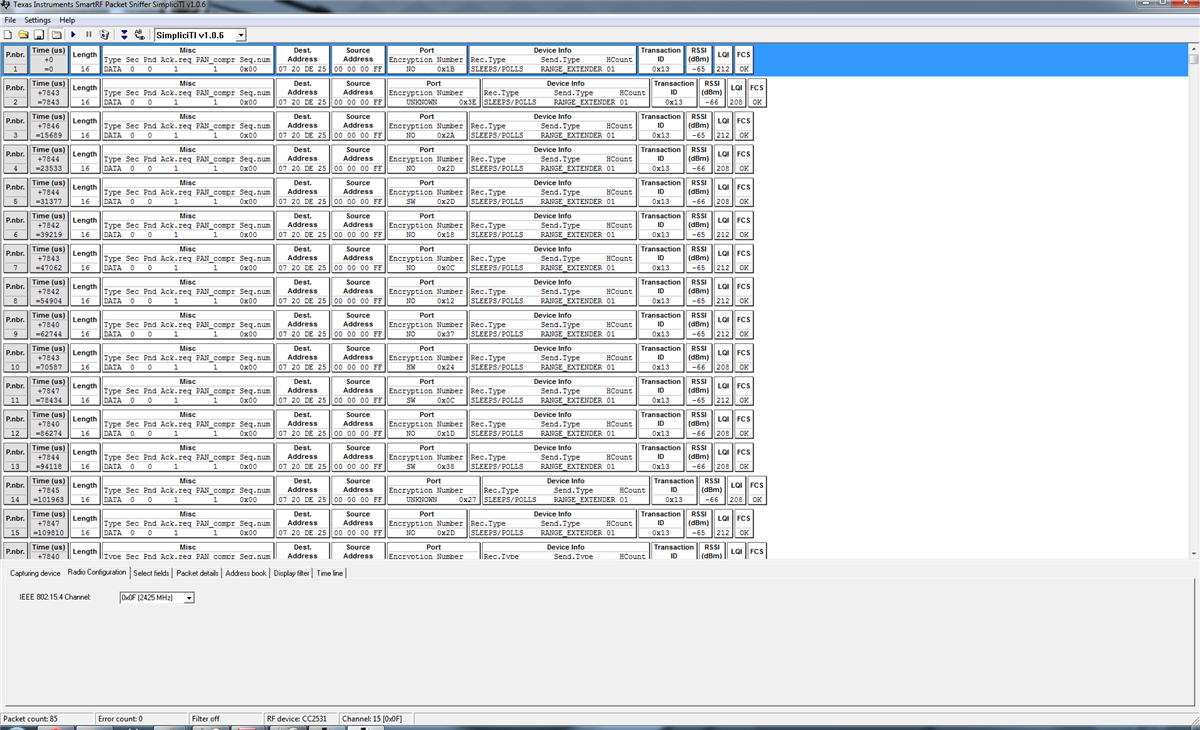
Task: Switch to the Capturing device tab
Action: point(35,573)
